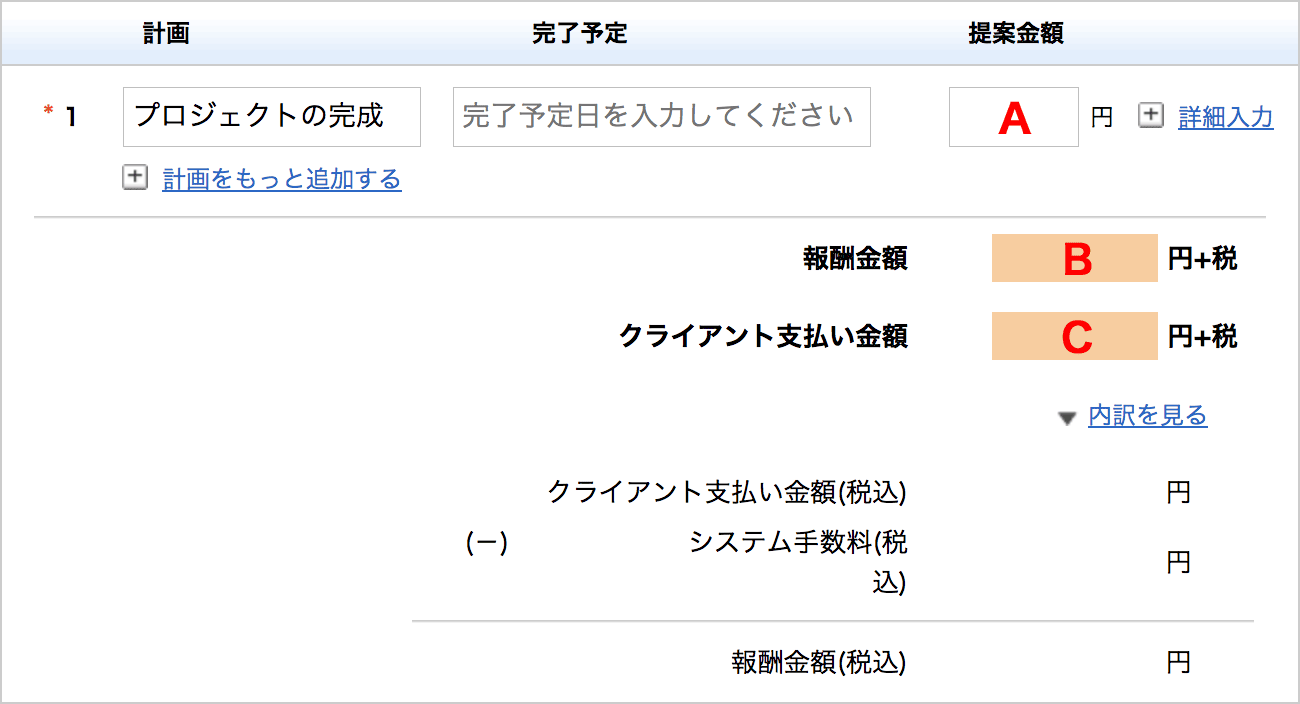This screenshot has height=704, width=1300.
Task: Focus the プロジェクトの完成 plan name field
Action: (x=272, y=117)
